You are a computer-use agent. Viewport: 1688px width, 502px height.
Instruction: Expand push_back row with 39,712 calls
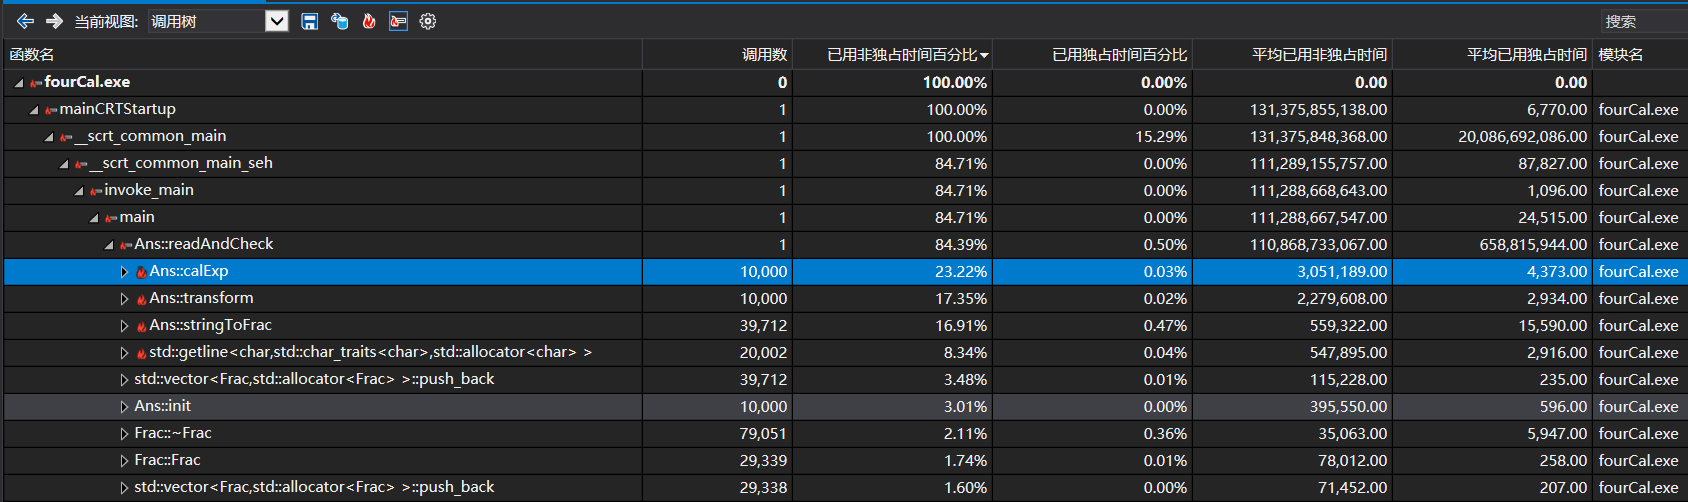tap(124, 380)
